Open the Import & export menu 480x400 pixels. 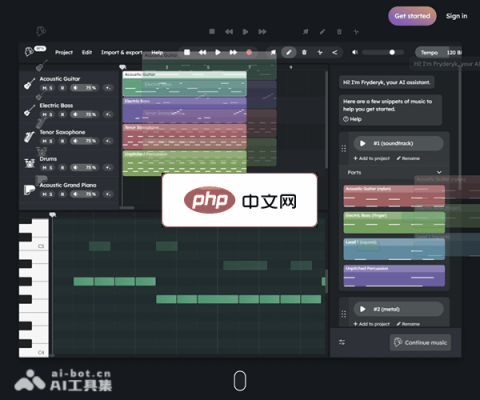pyautogui.click(x=122, y=52)
